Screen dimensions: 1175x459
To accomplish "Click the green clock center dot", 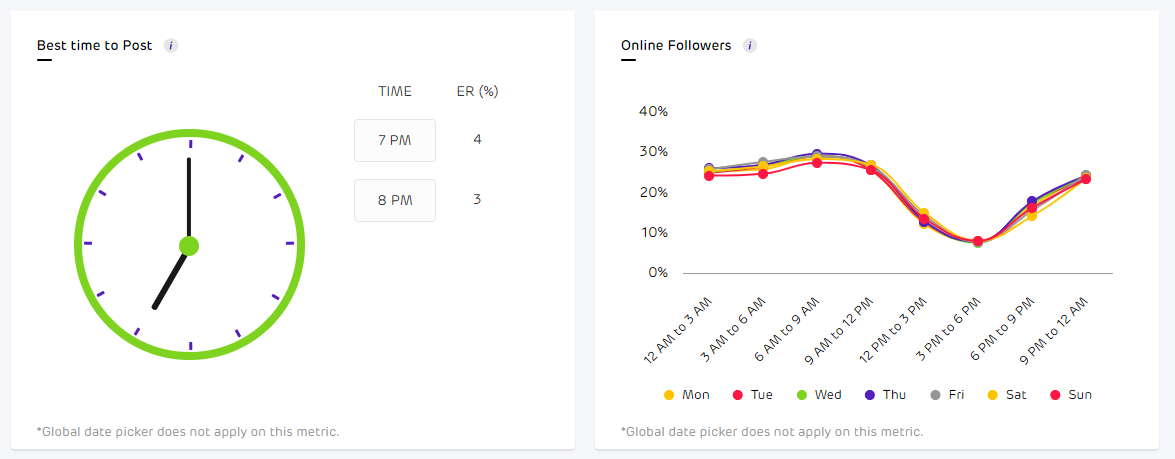I will [189, 245].
